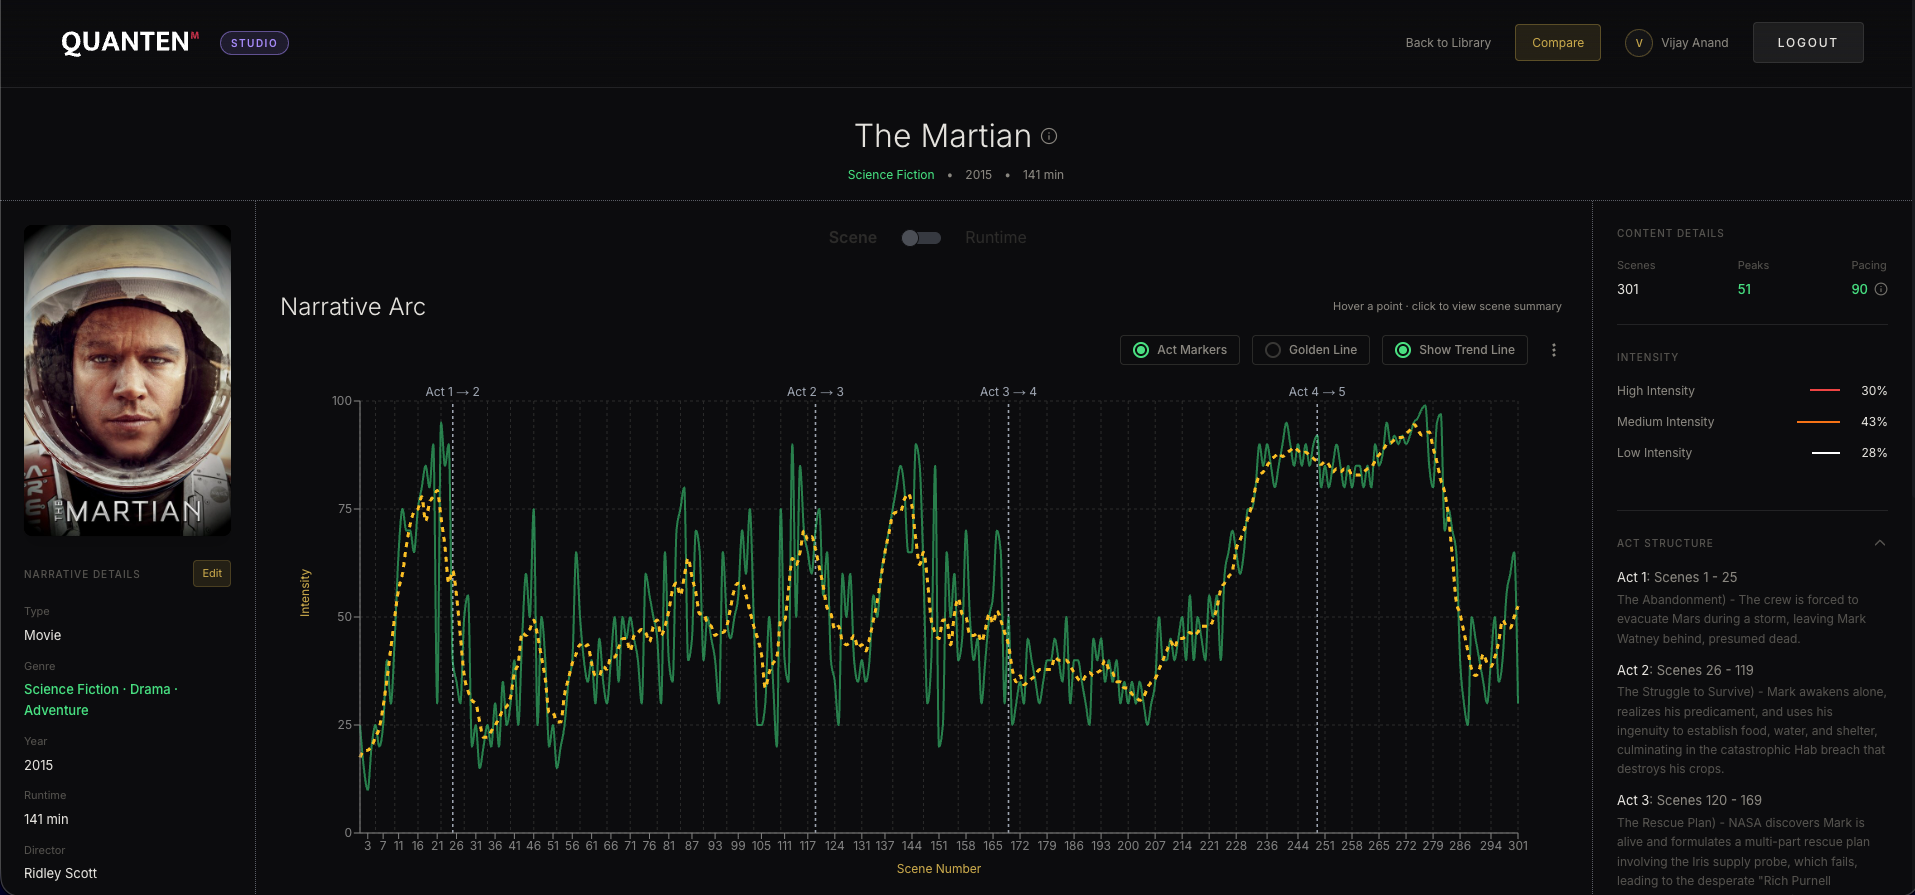The image size is (1915, 895).
Task: Edit the narrative details
Action: point(212,573)
